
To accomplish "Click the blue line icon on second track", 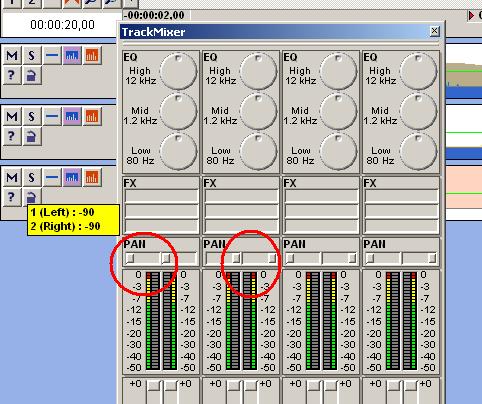I will point(52,116).
